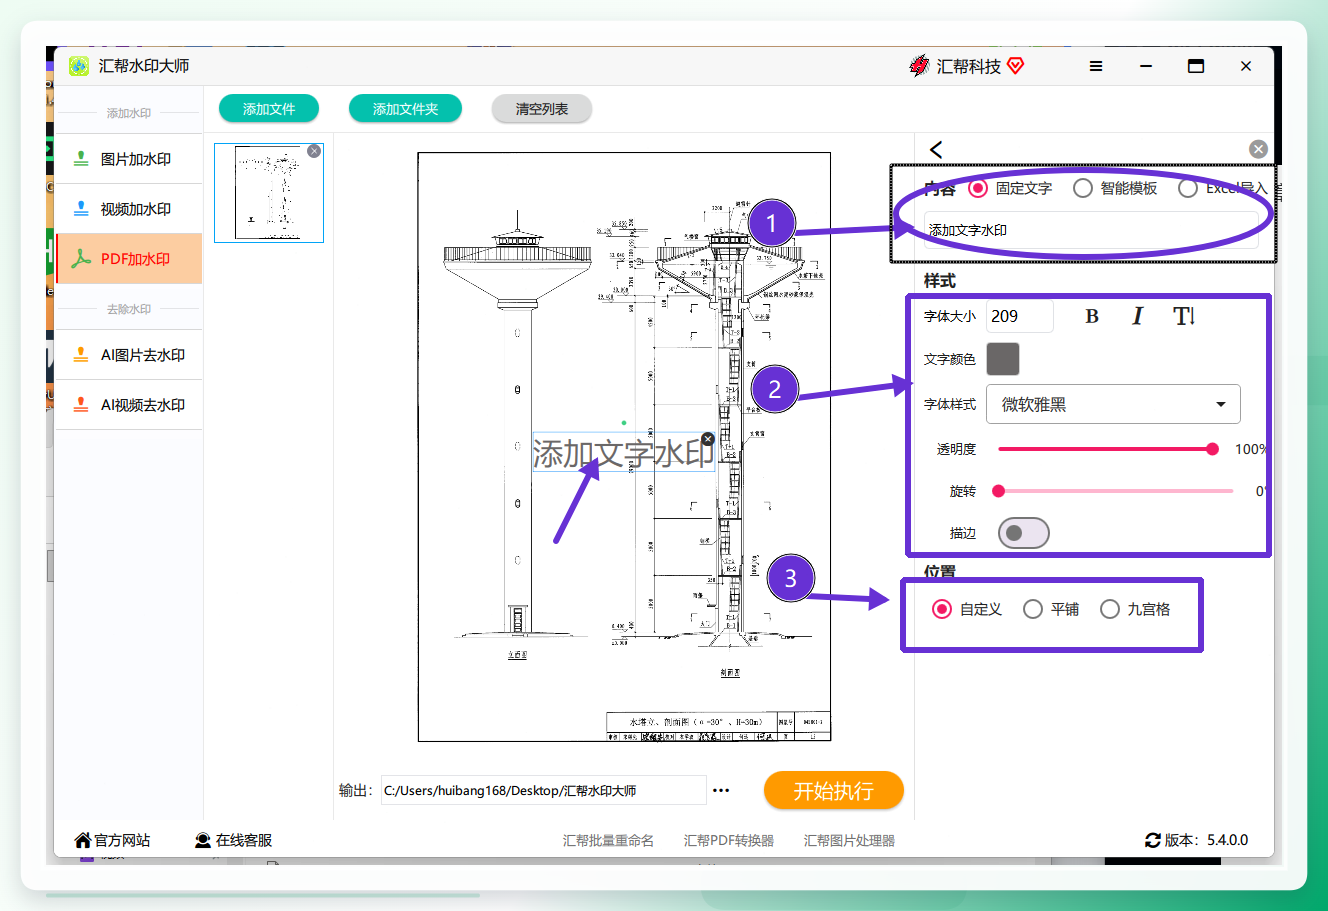Open the AI图片去水印 section
1328x911 pixels.
(x=128, y=355)
